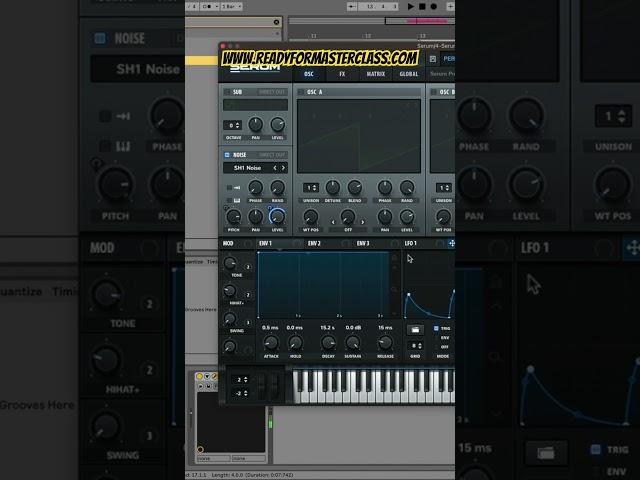This screenshot has height=480, width=640.
Task: Adjust LFO grid size stepper
Action: pos(415,346)
